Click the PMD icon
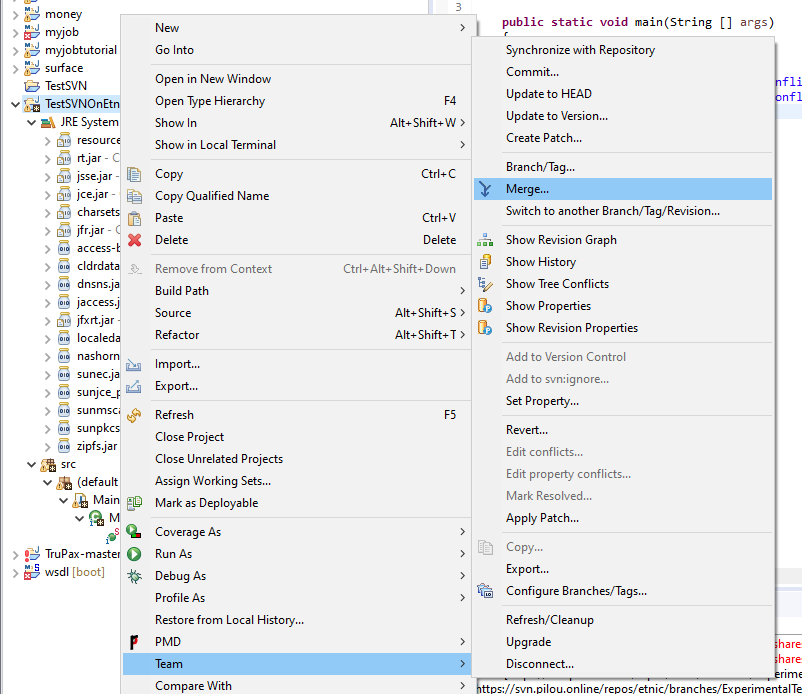This screenshot has width=802, height=694. click(x=134, y=642)
